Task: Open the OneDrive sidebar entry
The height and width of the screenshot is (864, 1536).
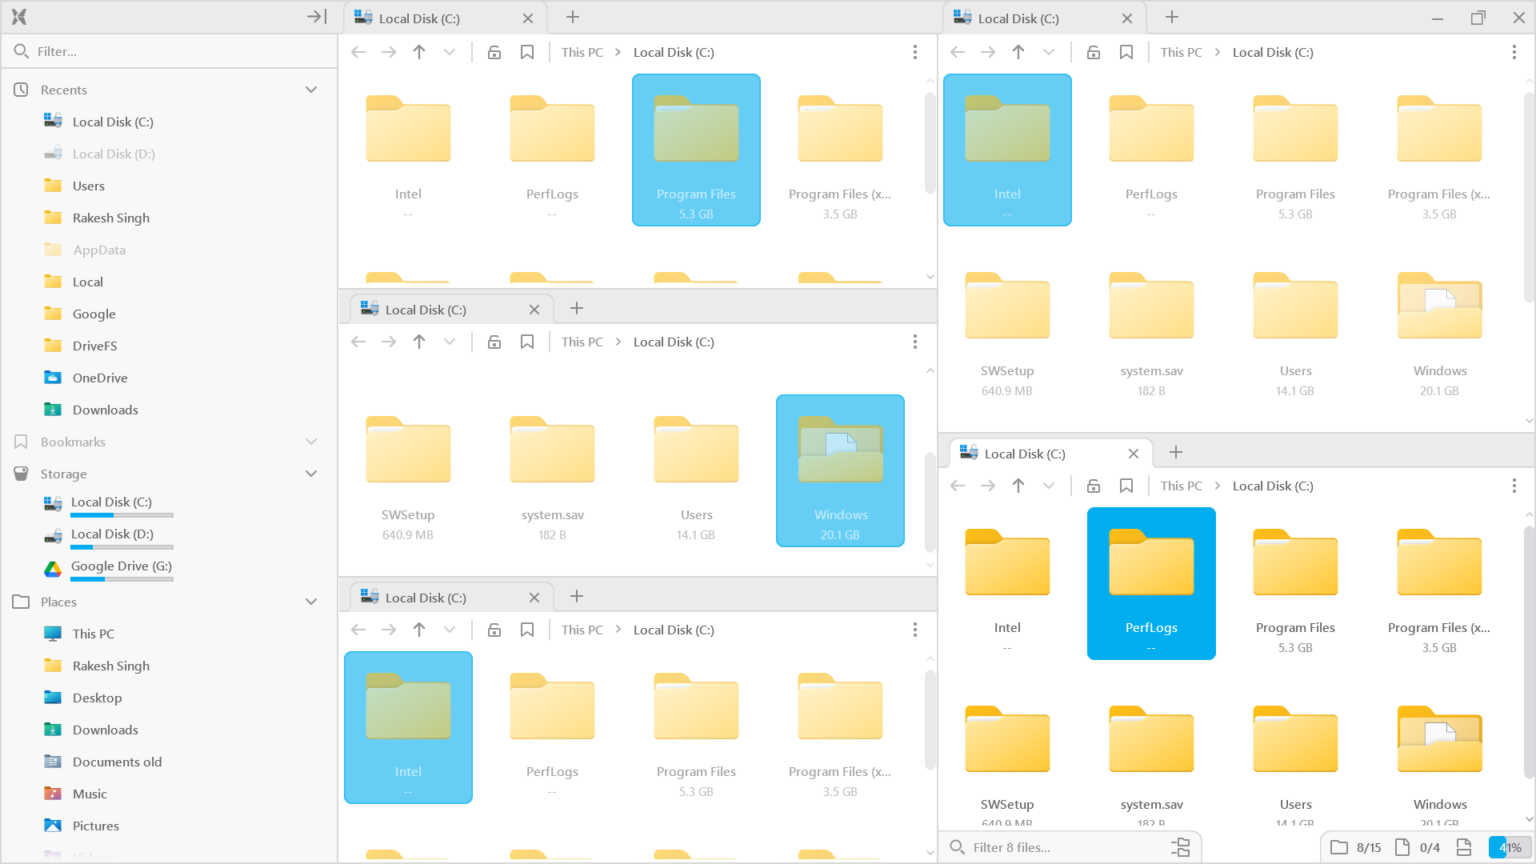Action: [102, 377]
